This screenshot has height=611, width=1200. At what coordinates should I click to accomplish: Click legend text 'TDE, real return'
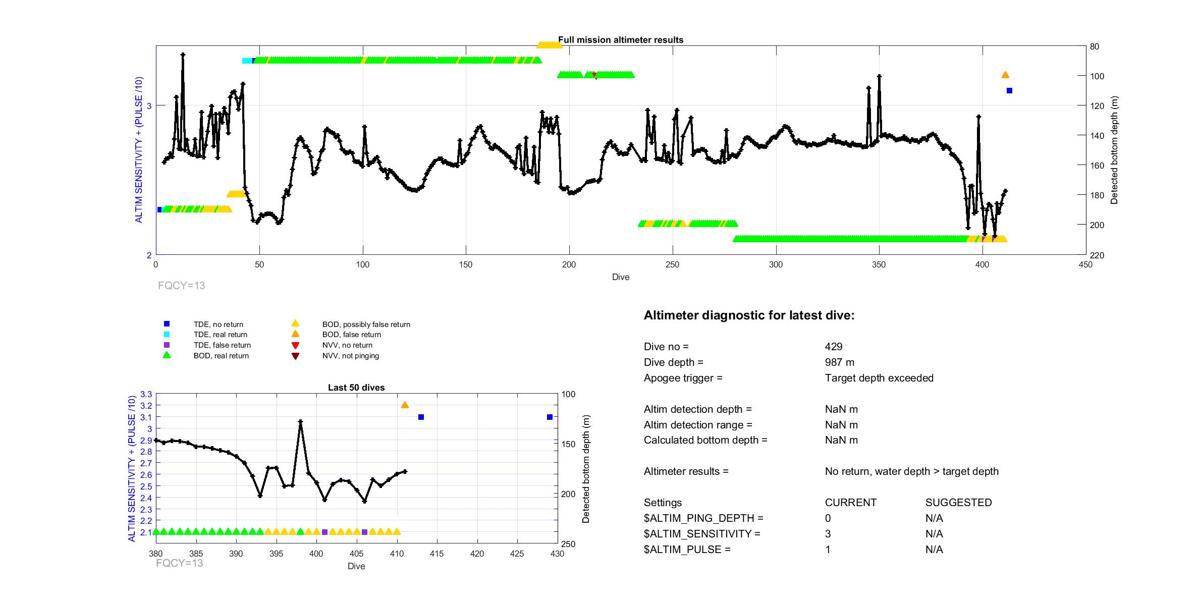coord(222,334)
